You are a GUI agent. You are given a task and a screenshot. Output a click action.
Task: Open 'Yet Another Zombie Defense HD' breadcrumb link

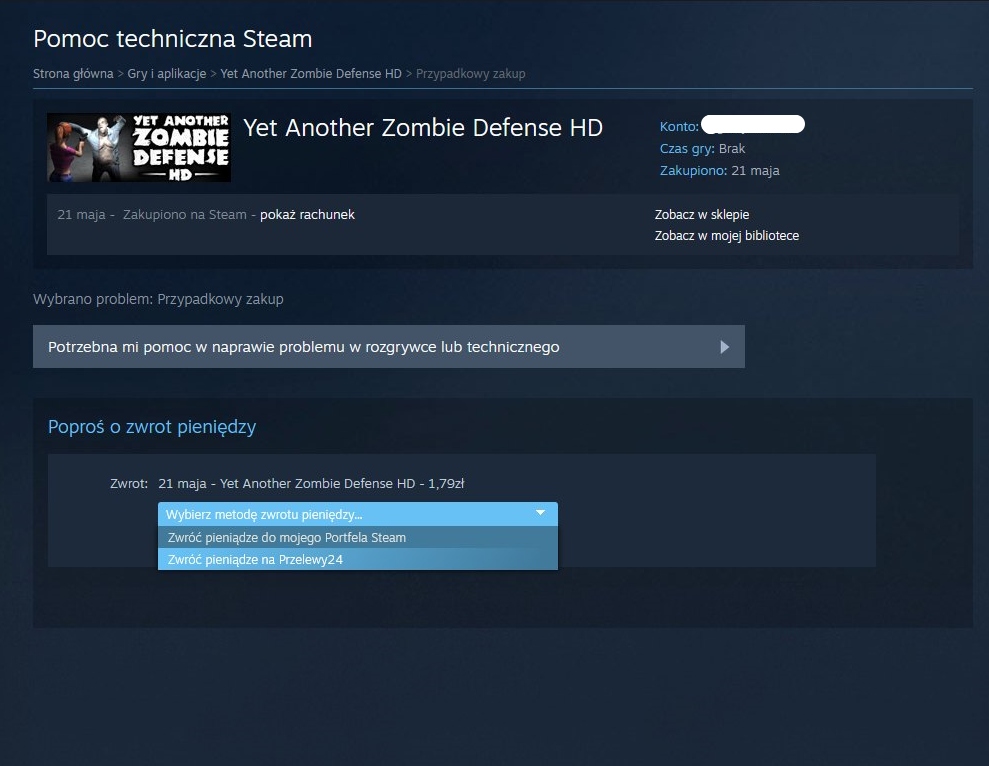[x=311, y=74]
